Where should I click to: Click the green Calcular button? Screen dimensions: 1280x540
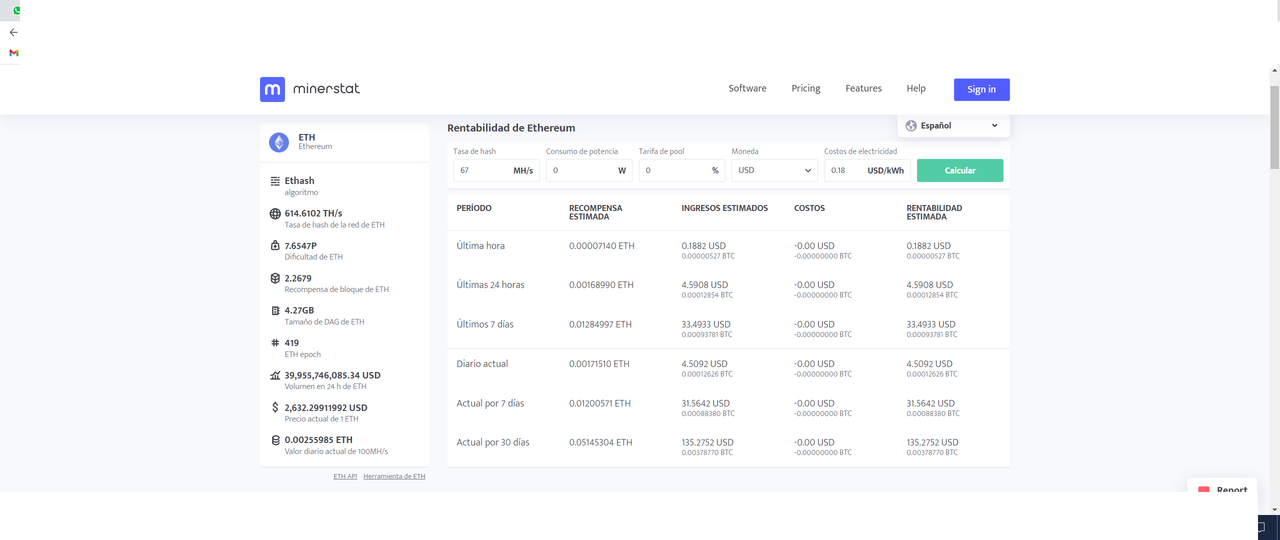tap(960, 171)
